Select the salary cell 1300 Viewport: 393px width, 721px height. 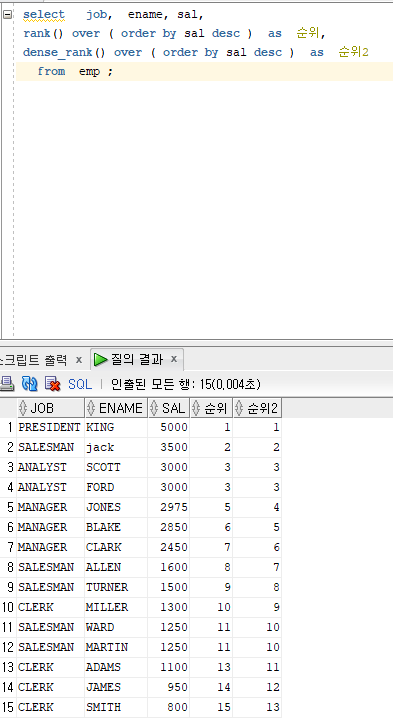(169, 607)
